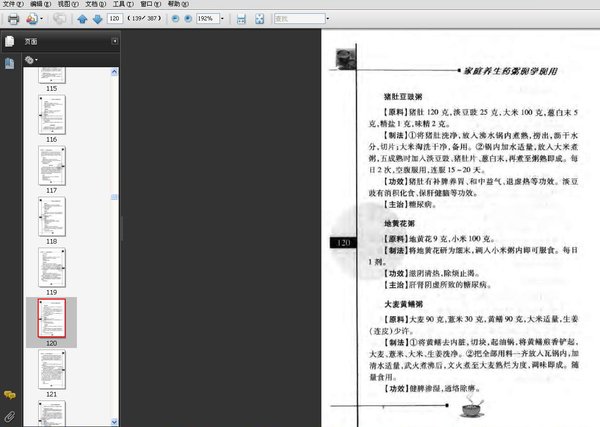
Task: Go to previous page with up arrow
Action: click(x=82, y=19)
